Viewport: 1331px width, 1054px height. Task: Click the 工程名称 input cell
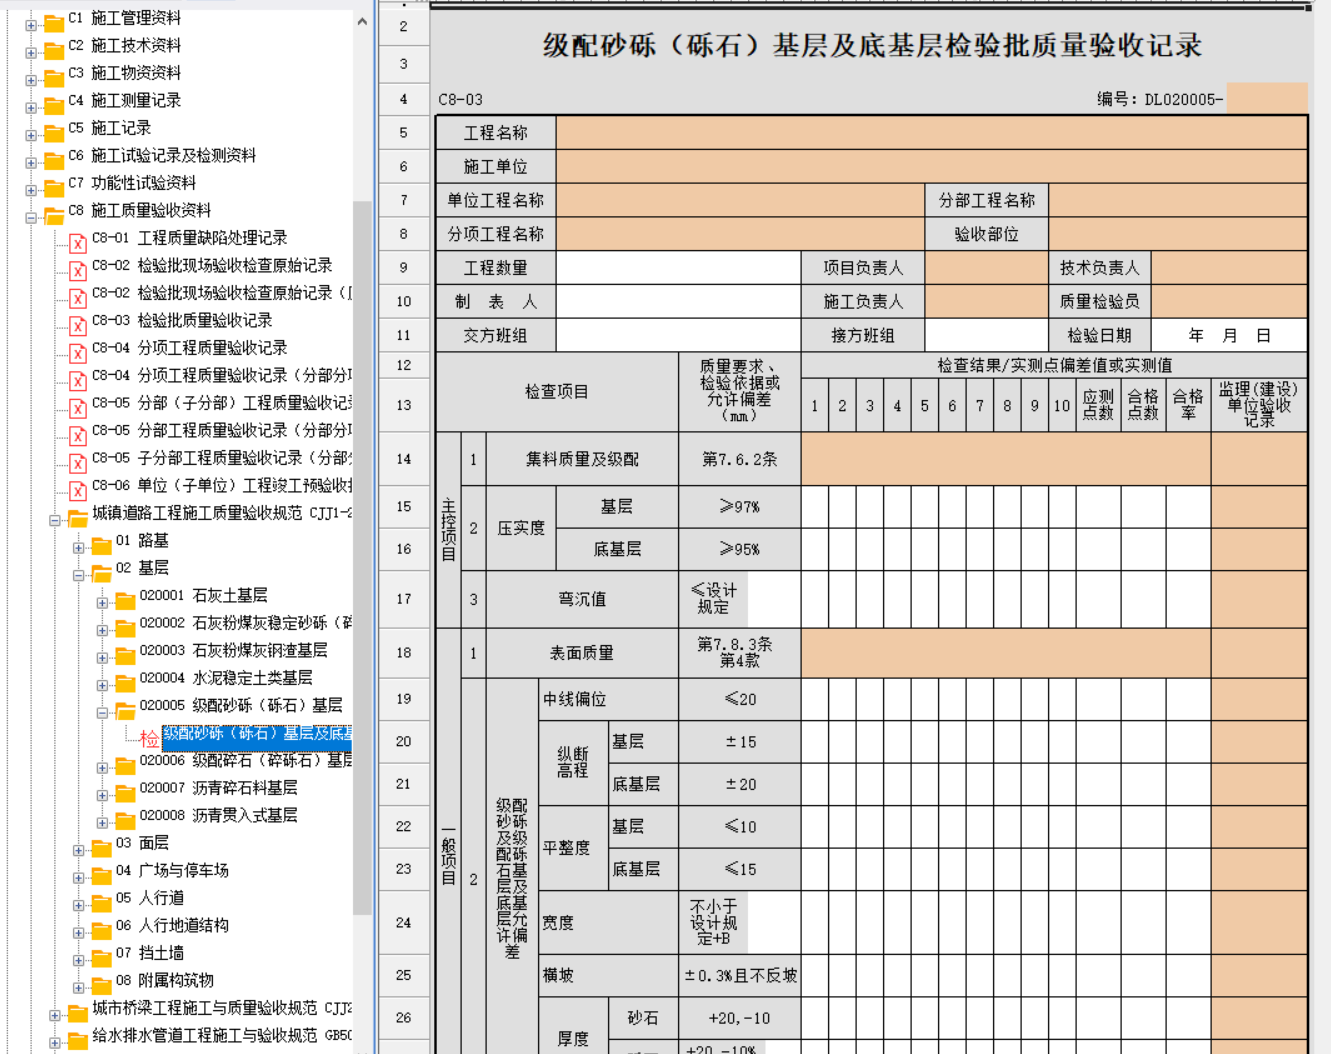coord(931,133)
